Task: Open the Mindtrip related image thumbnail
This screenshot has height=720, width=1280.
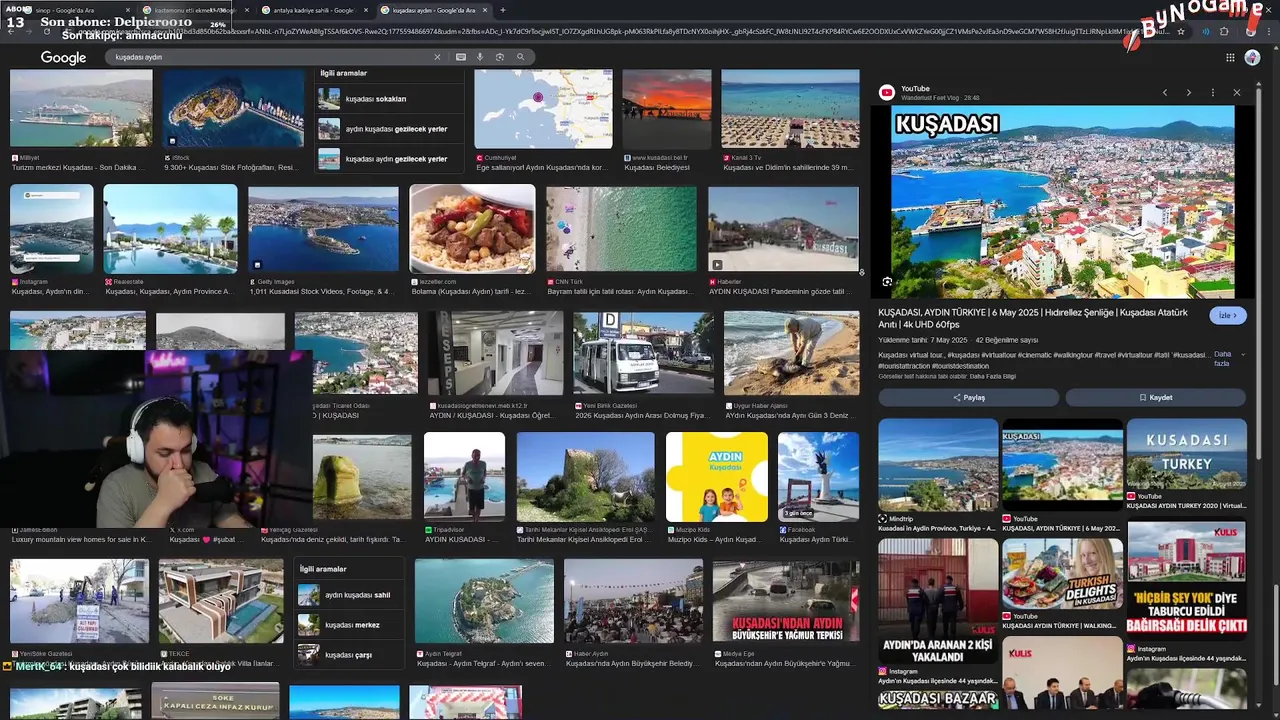Action: [938, 465]
